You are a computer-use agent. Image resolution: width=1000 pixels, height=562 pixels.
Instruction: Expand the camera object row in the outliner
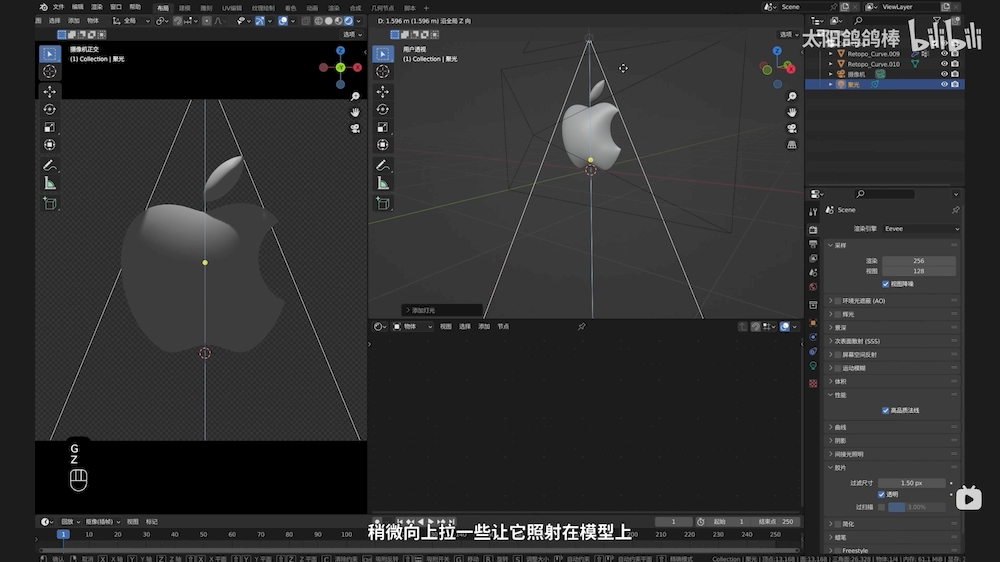[830, 74]
